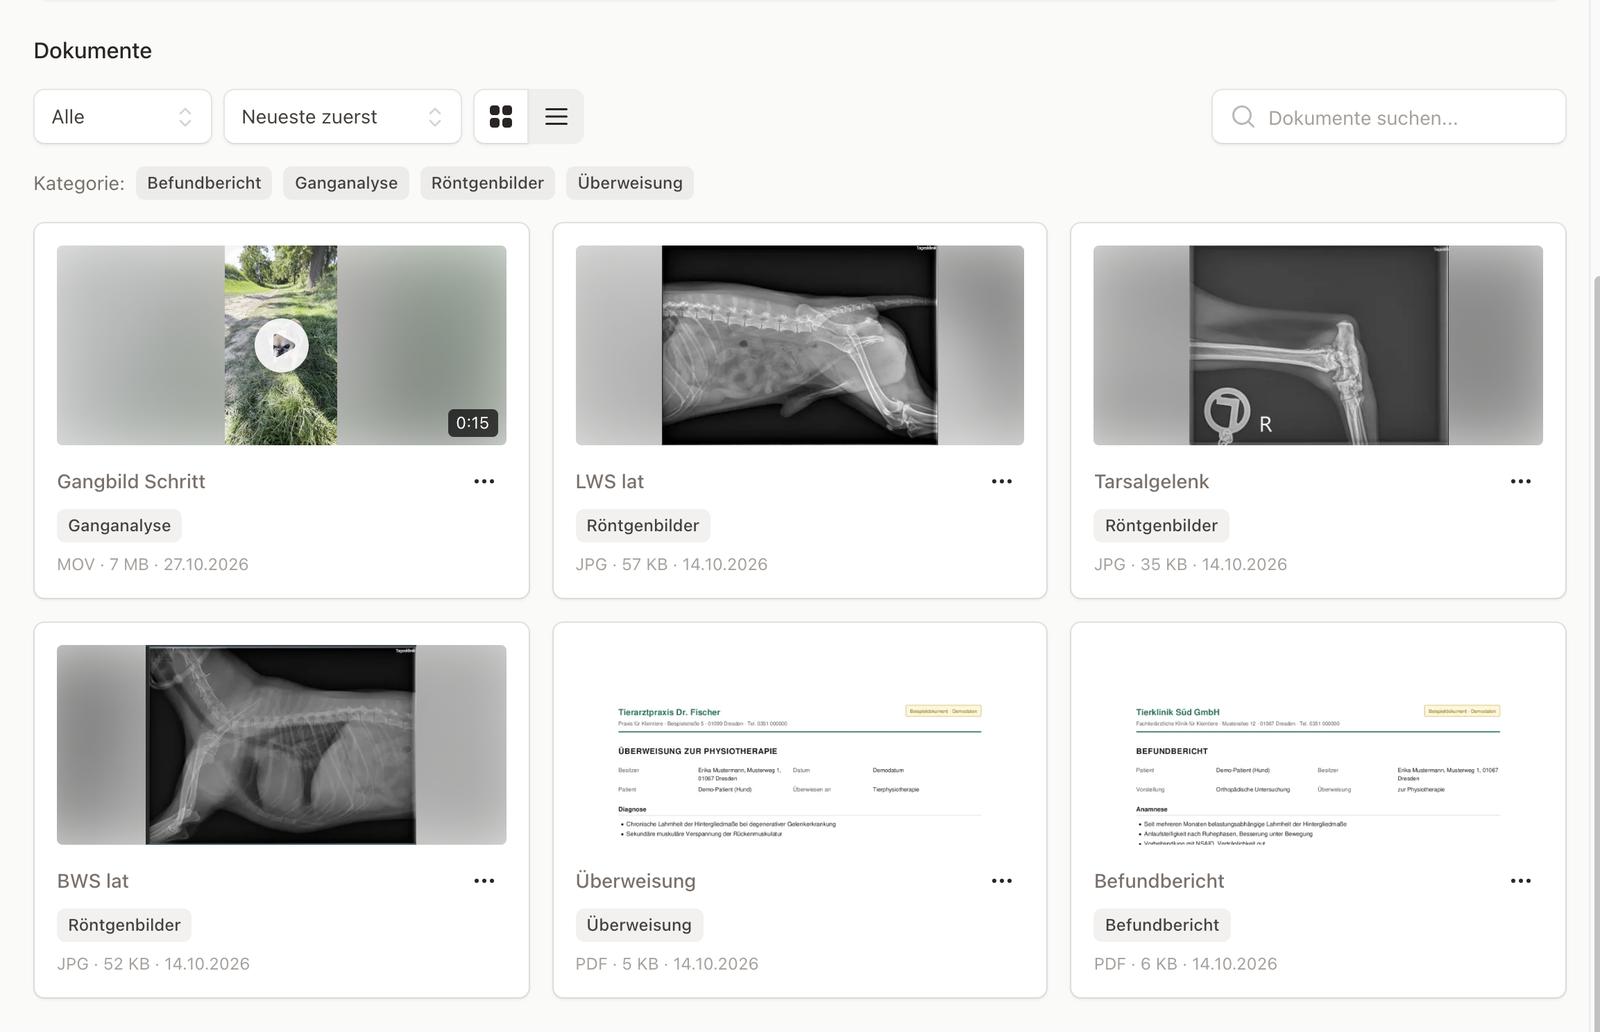Open the LWS lat X-ray thumbnail

point(800,345)
